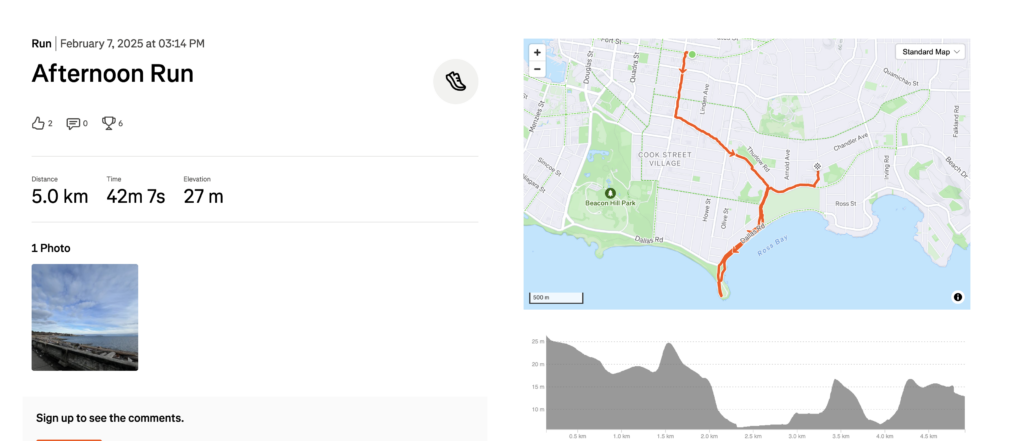Click the elevation peak near 1.5 km
This screenshot has height=441, width=1024.
[668, 348]
